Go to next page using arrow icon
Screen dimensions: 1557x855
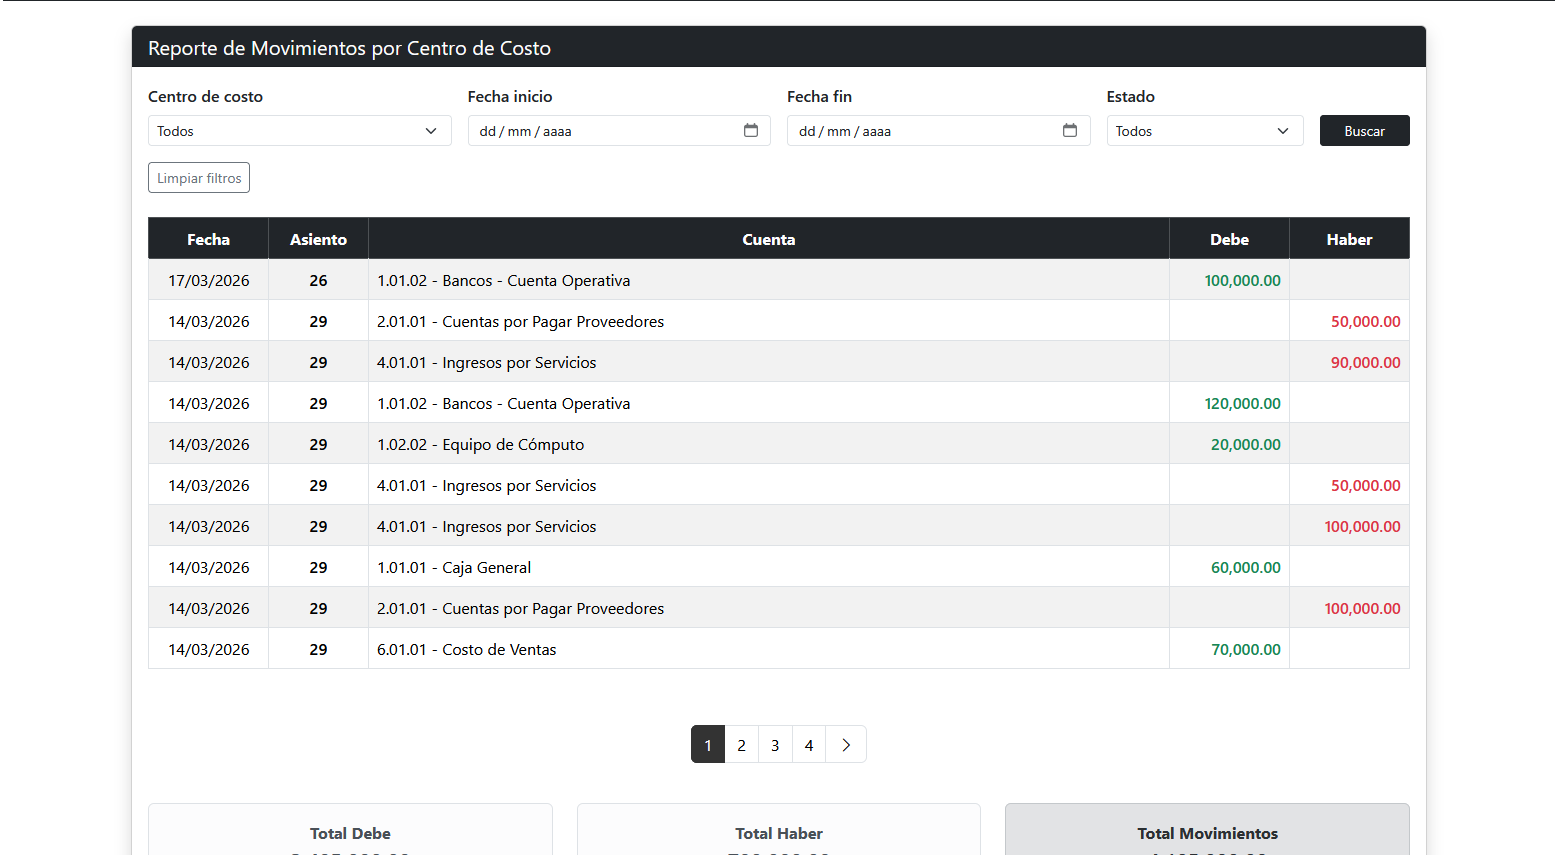[x=846, y=745]
